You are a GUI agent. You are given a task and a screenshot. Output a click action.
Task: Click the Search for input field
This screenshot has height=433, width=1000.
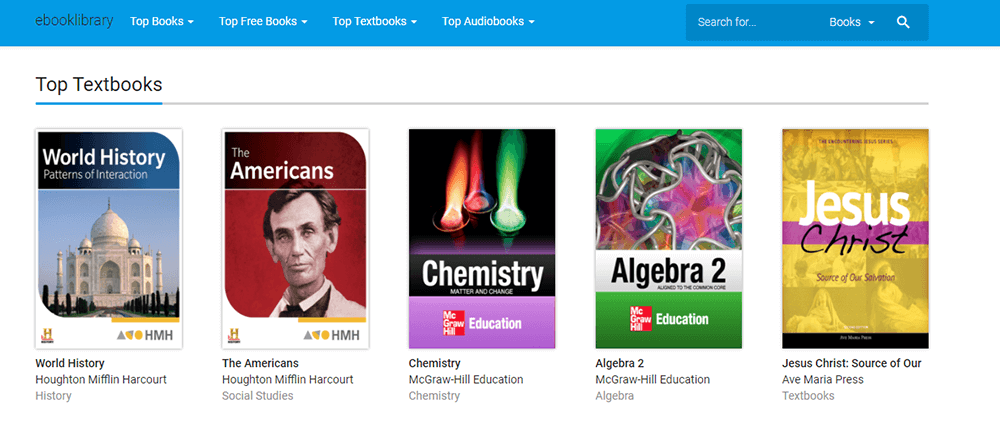[755, 22]
